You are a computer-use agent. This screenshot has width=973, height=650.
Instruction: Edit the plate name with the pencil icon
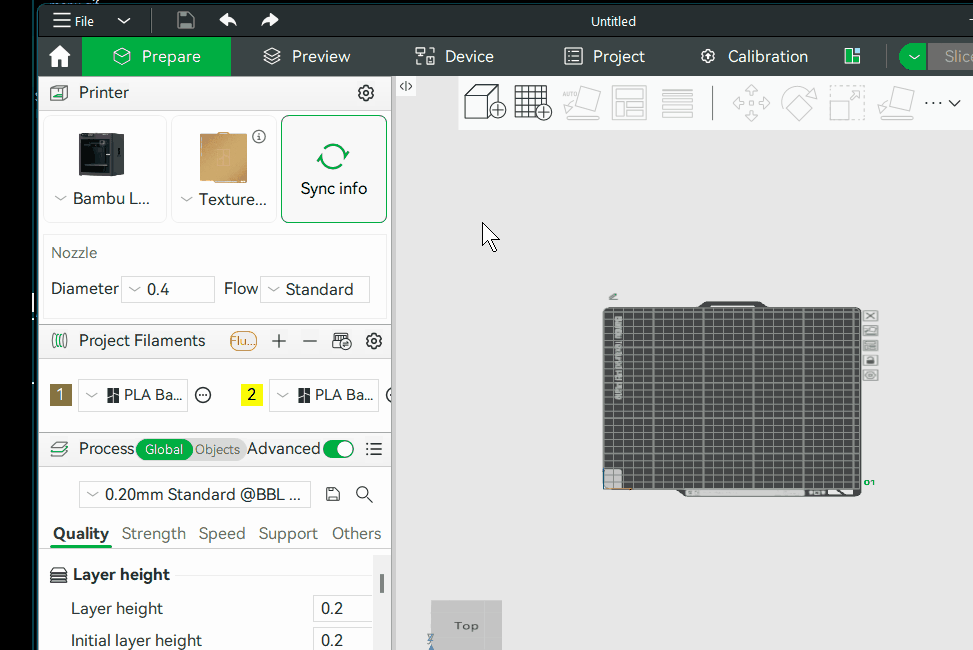pyautogui.click(x=613, y=297)
